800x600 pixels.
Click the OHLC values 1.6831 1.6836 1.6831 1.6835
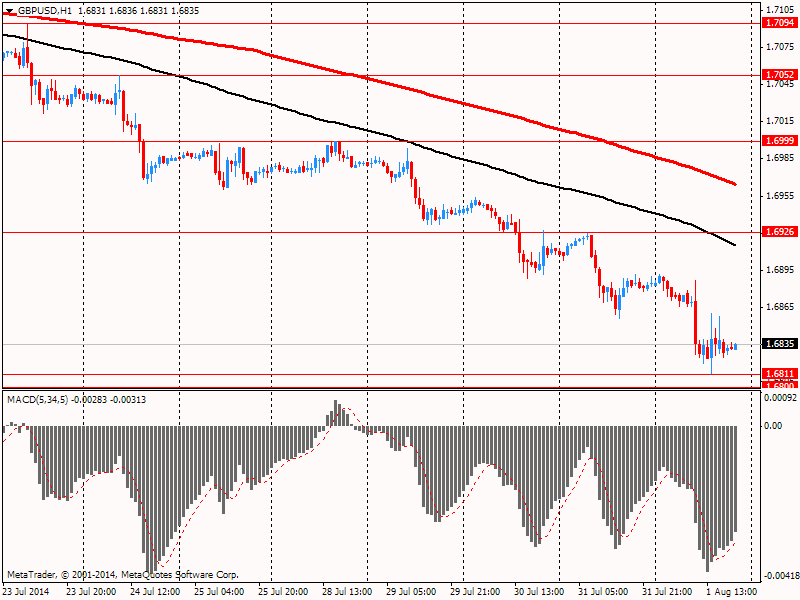(139, 11)
